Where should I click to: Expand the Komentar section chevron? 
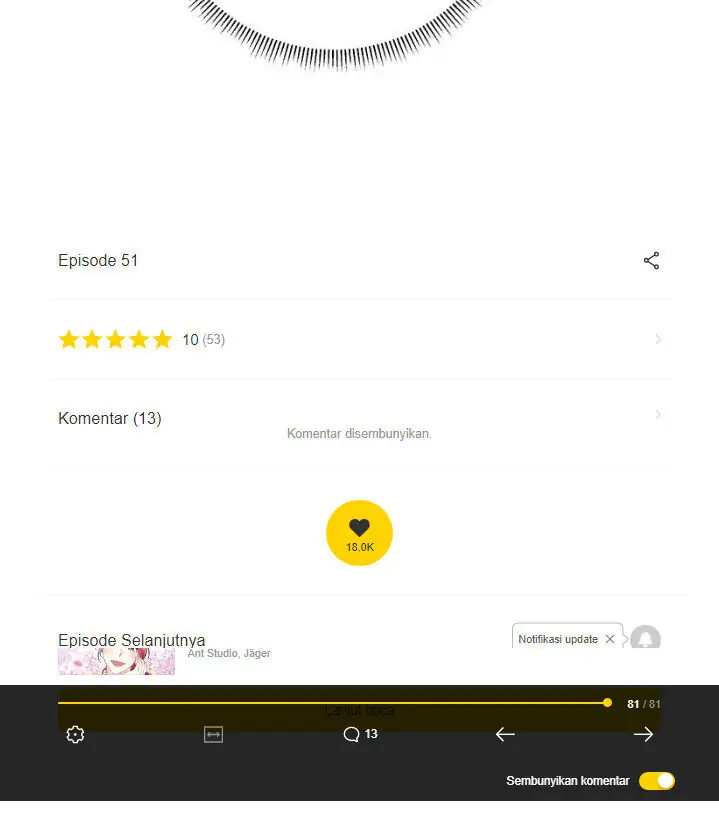click(658, 415)
